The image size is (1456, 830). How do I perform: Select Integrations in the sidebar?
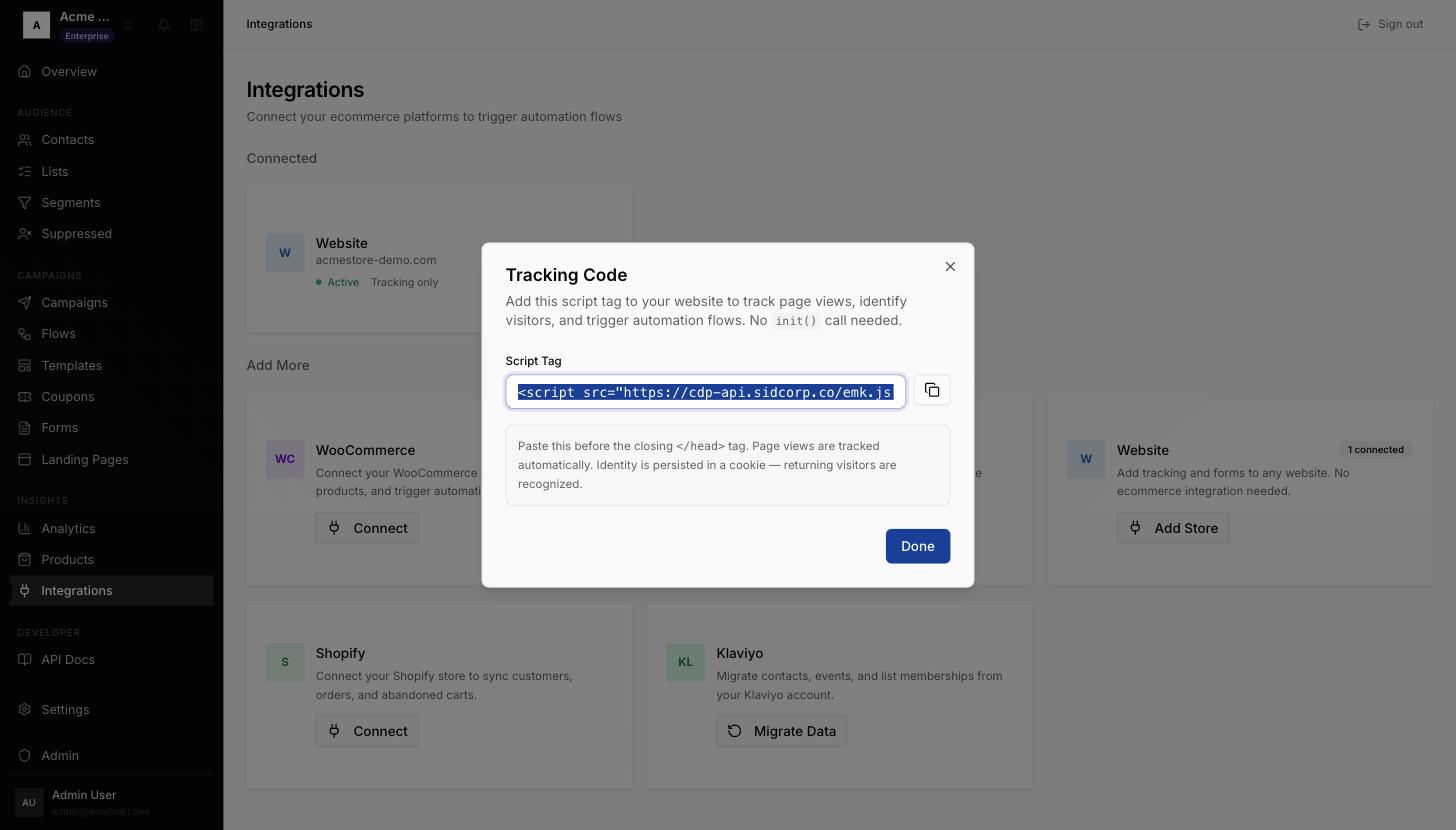click(112, 591)
